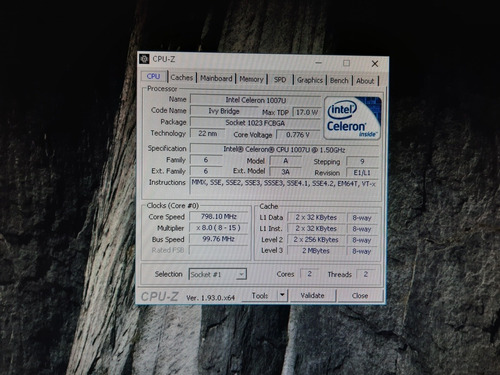This screenshot has width=500, height=375.
Task: Open the Memory tab
Action: coord(251,79)
